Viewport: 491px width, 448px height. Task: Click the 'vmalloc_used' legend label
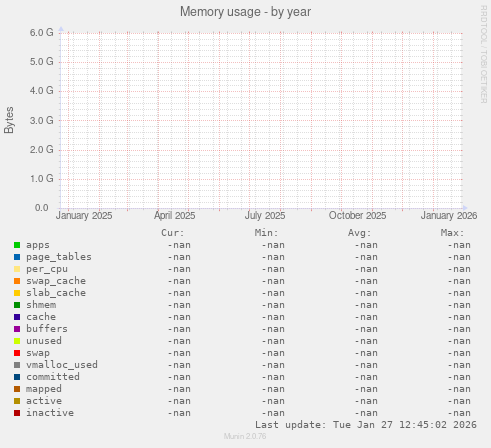(62, 365)
